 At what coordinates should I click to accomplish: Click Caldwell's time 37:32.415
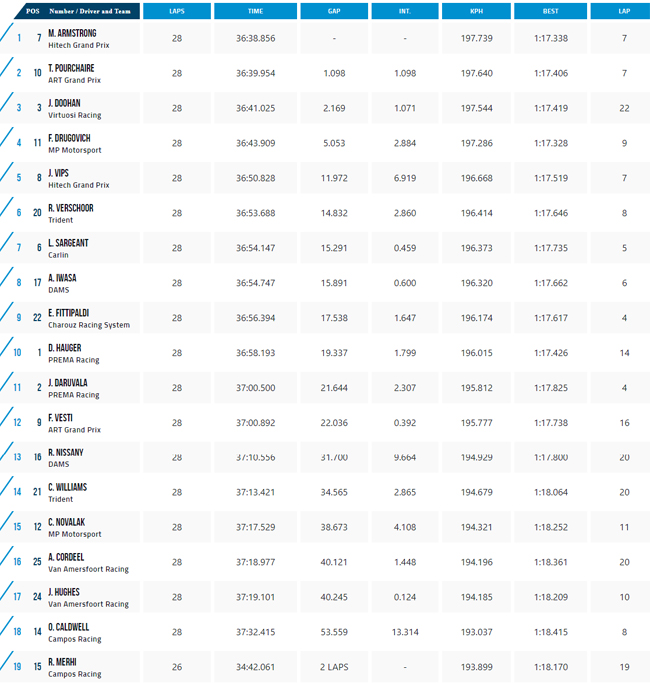255,632
